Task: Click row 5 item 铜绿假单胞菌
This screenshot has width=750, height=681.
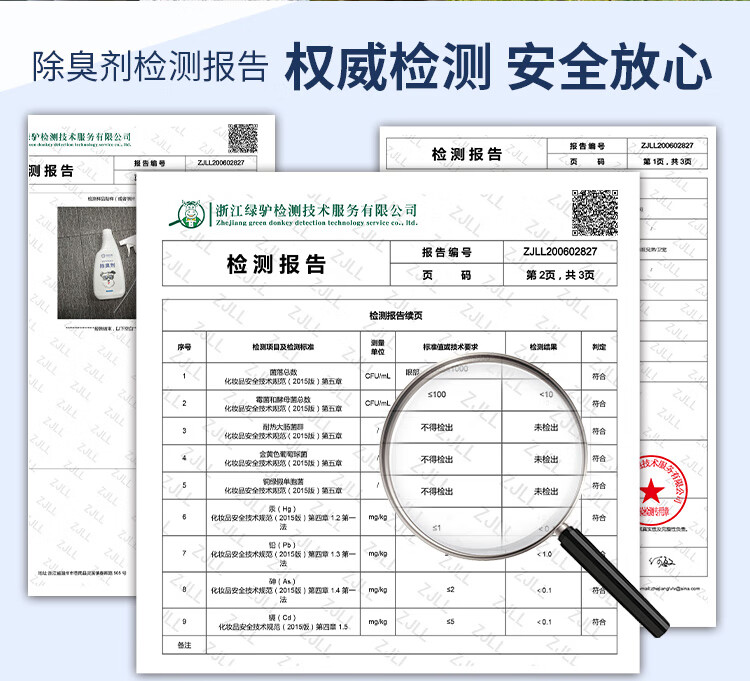Action: tap(283, 481)
